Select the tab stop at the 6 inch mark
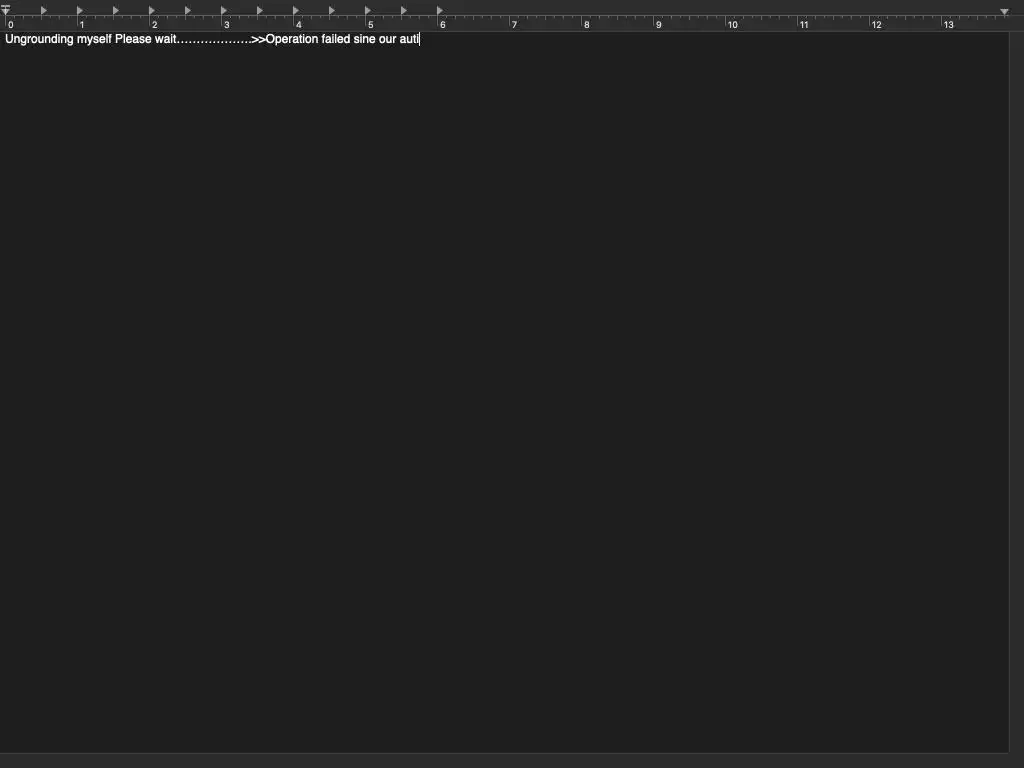 pos(440,10)
